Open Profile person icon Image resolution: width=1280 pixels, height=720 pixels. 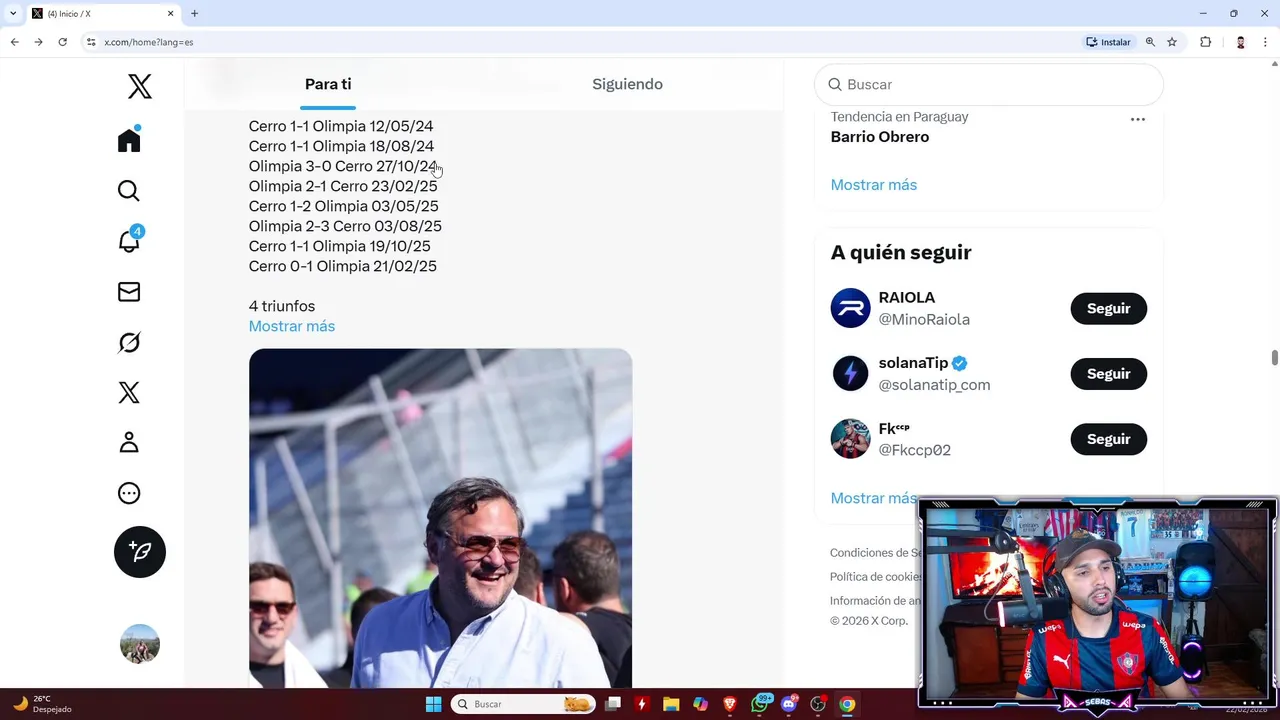click(129, 442)
